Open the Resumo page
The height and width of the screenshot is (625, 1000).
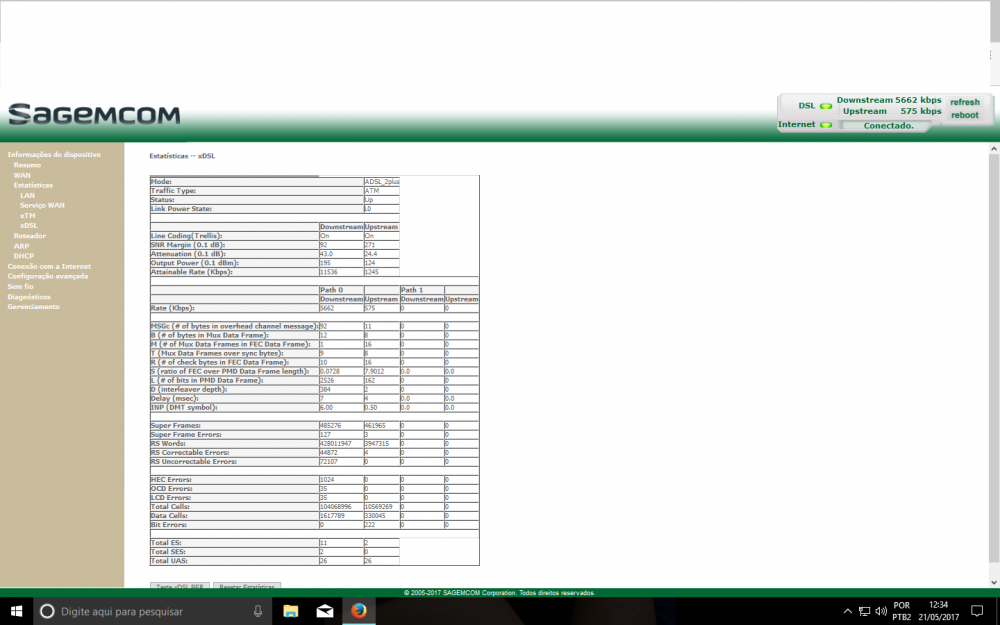point(27,164)
